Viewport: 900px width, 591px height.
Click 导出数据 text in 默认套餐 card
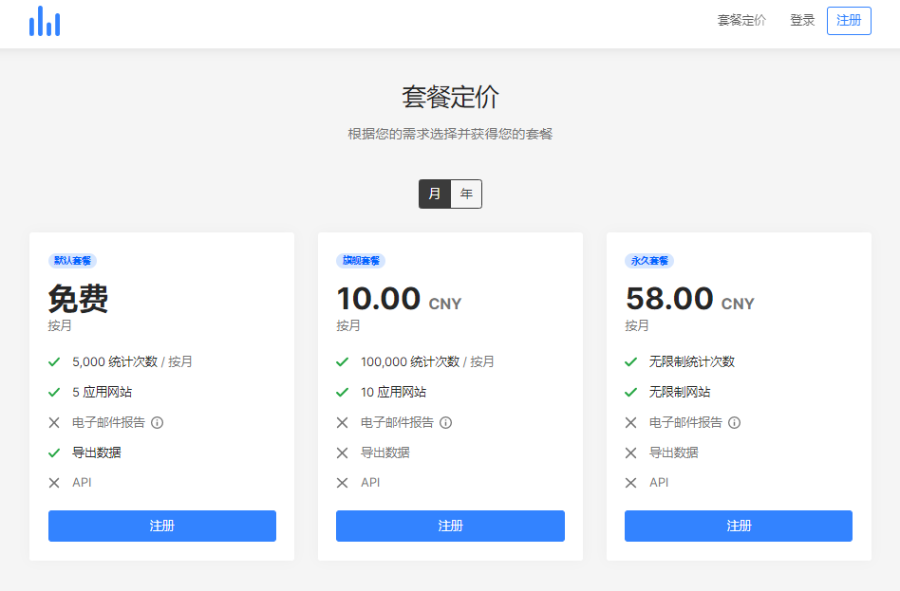pyautogui.click(x=96, y=453)
